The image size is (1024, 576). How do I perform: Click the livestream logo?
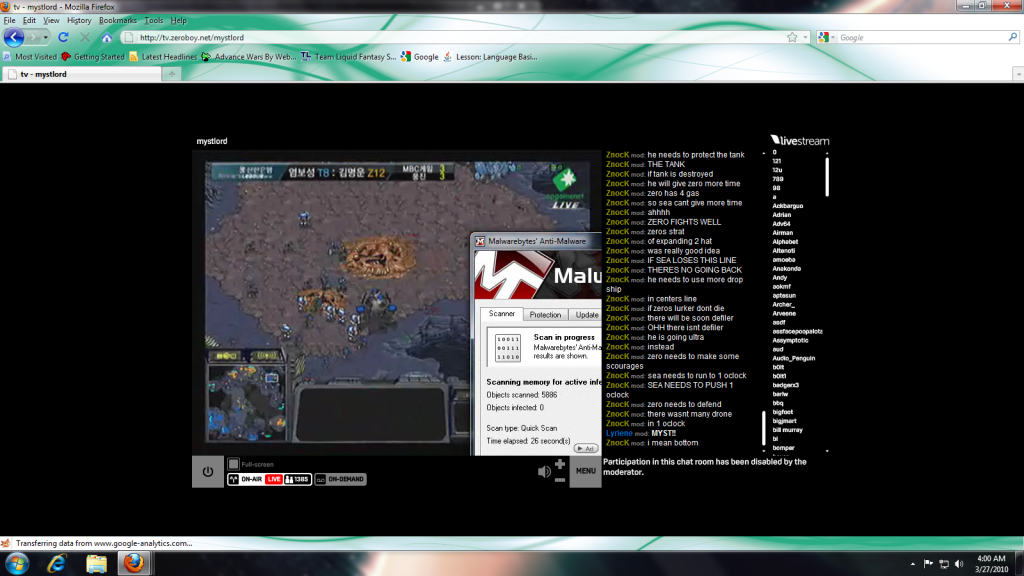tap(800, 140)
